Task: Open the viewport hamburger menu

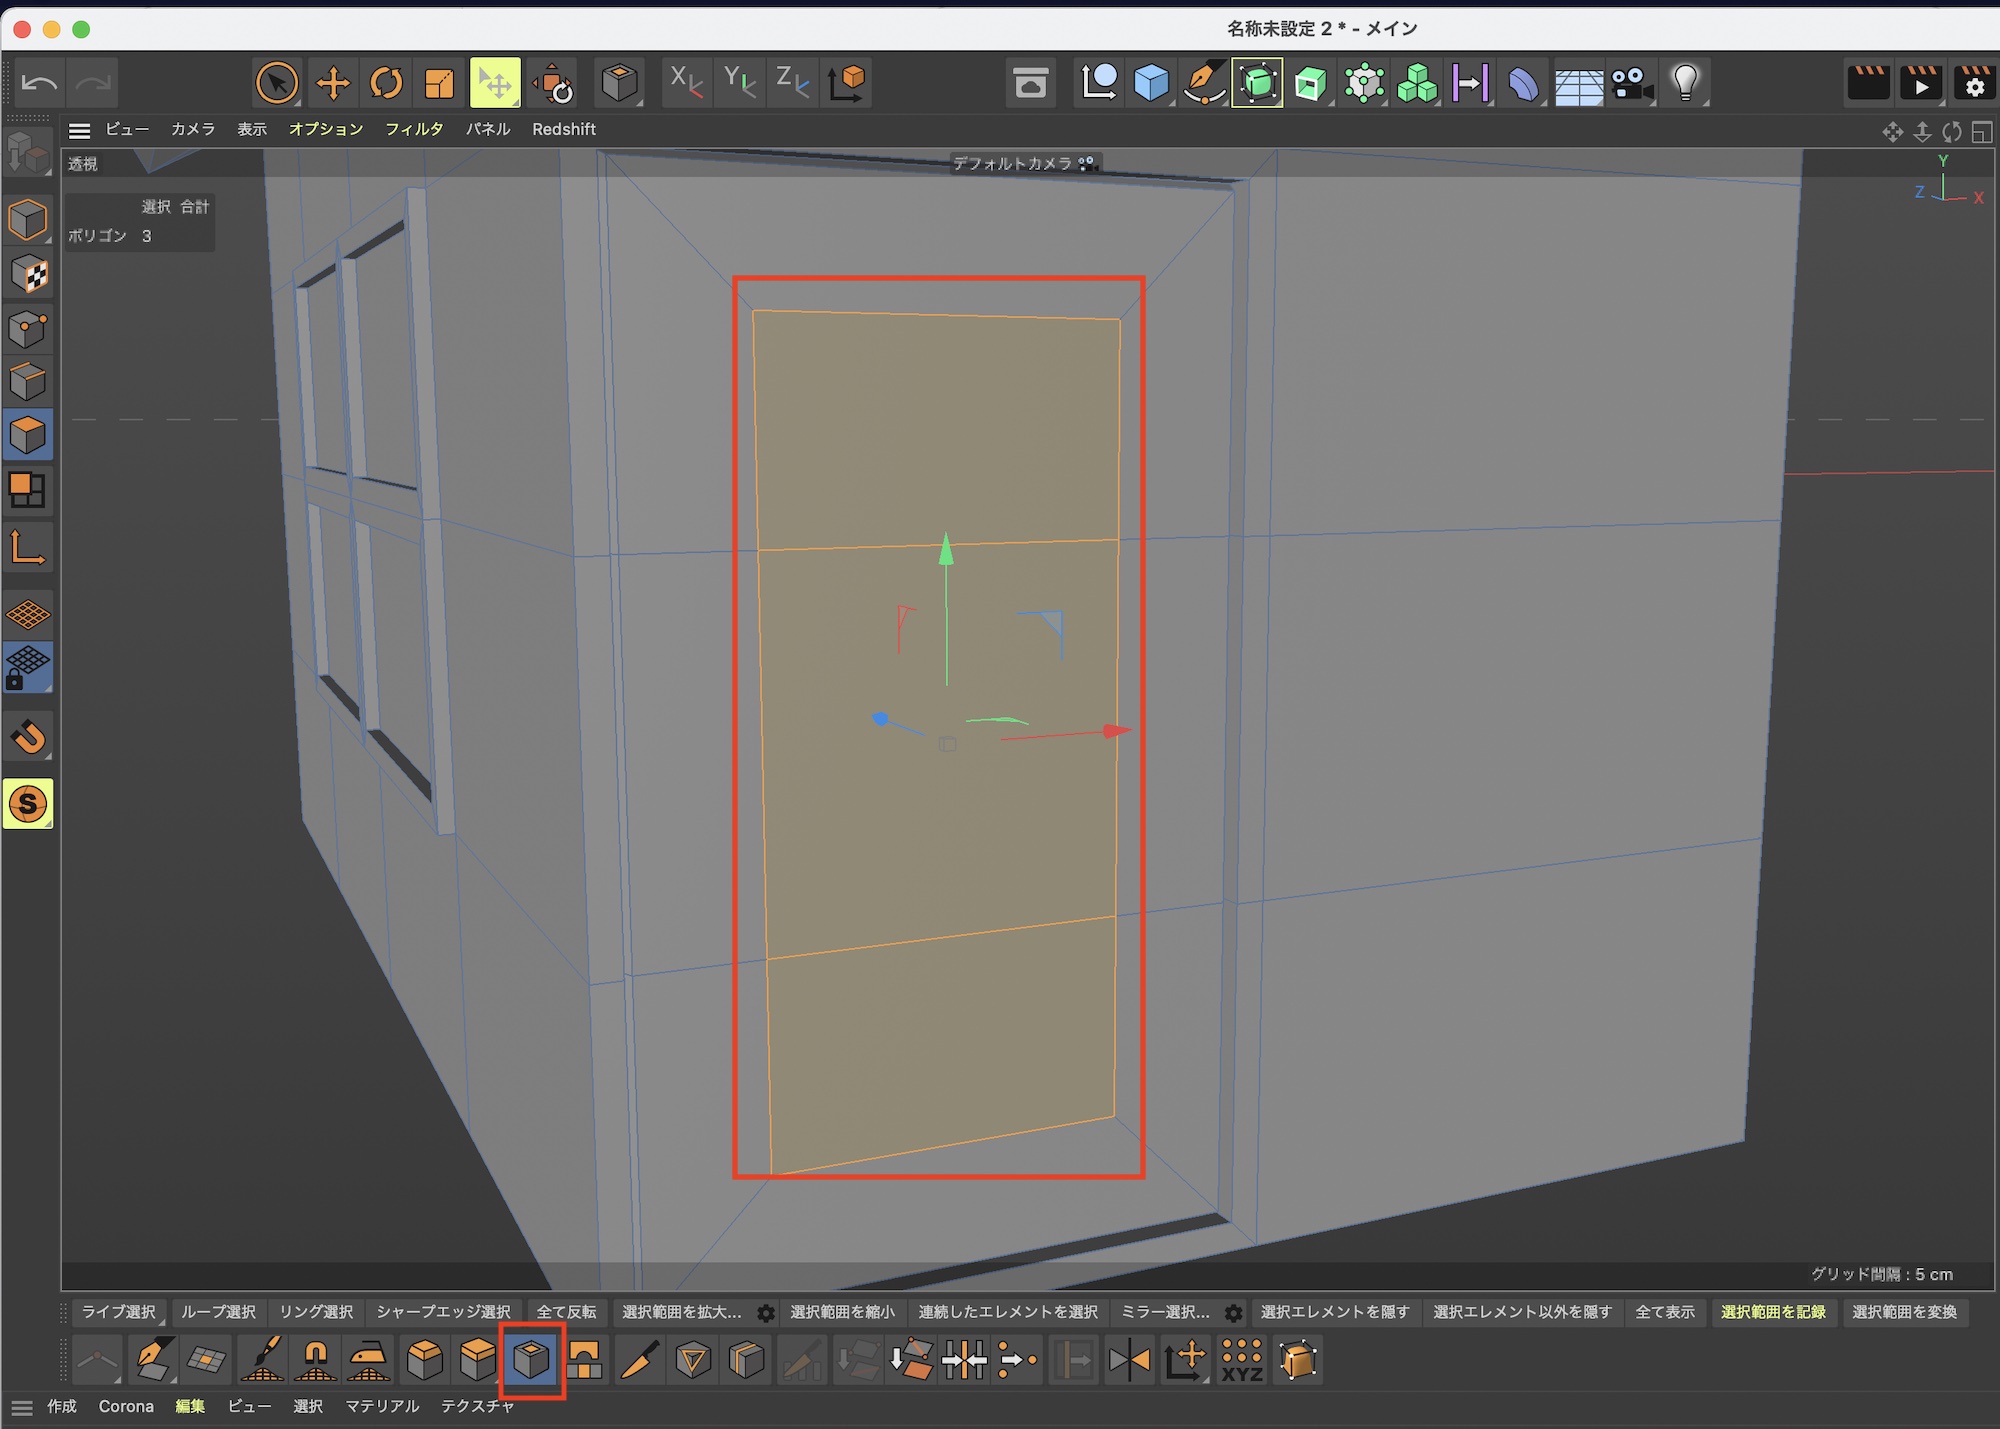Action: tap(80, 130)
